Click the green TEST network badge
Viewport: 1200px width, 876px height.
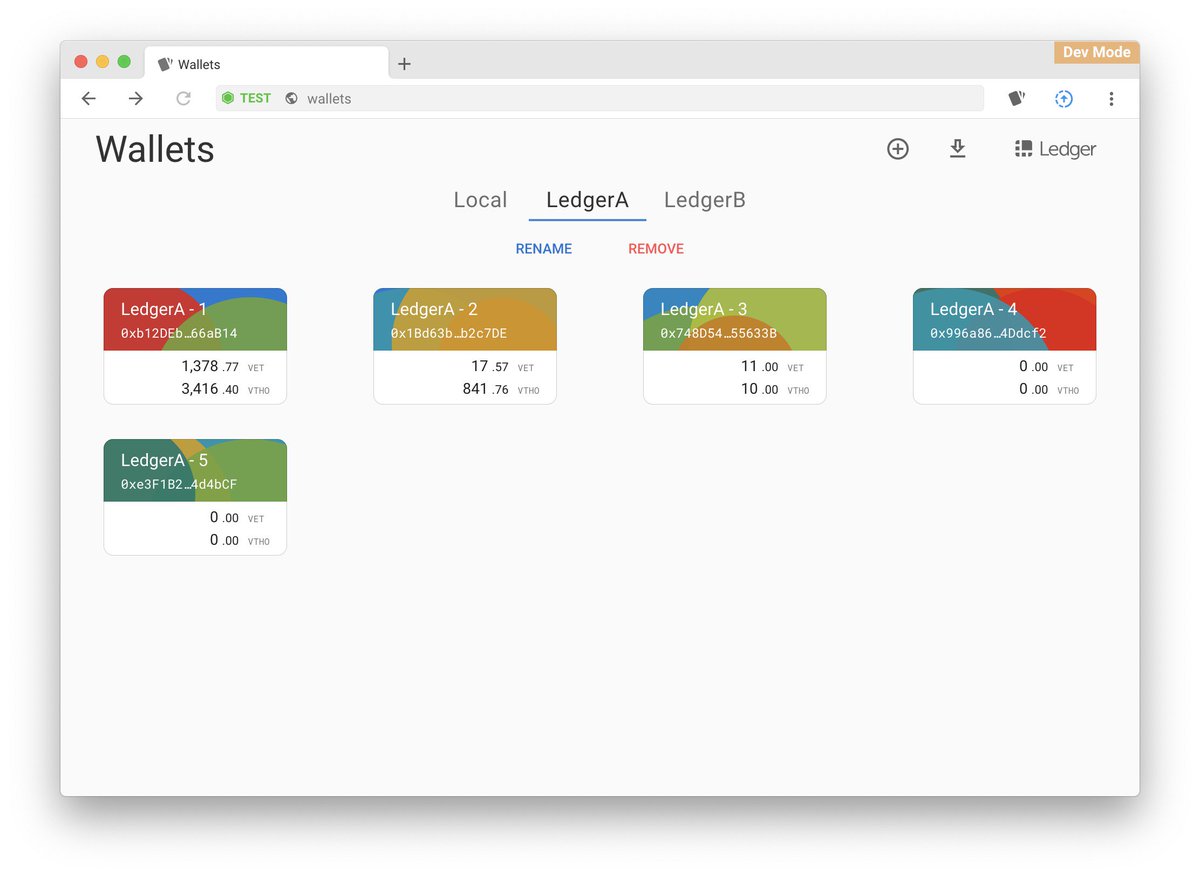[x=246, y=98]
